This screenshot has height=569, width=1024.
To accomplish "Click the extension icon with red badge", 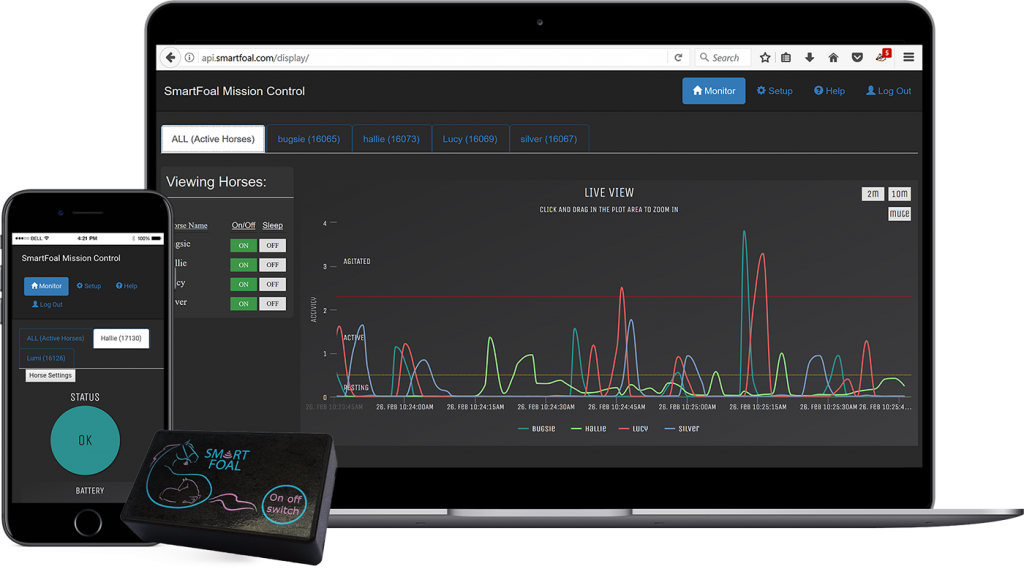I will (882, 57).
